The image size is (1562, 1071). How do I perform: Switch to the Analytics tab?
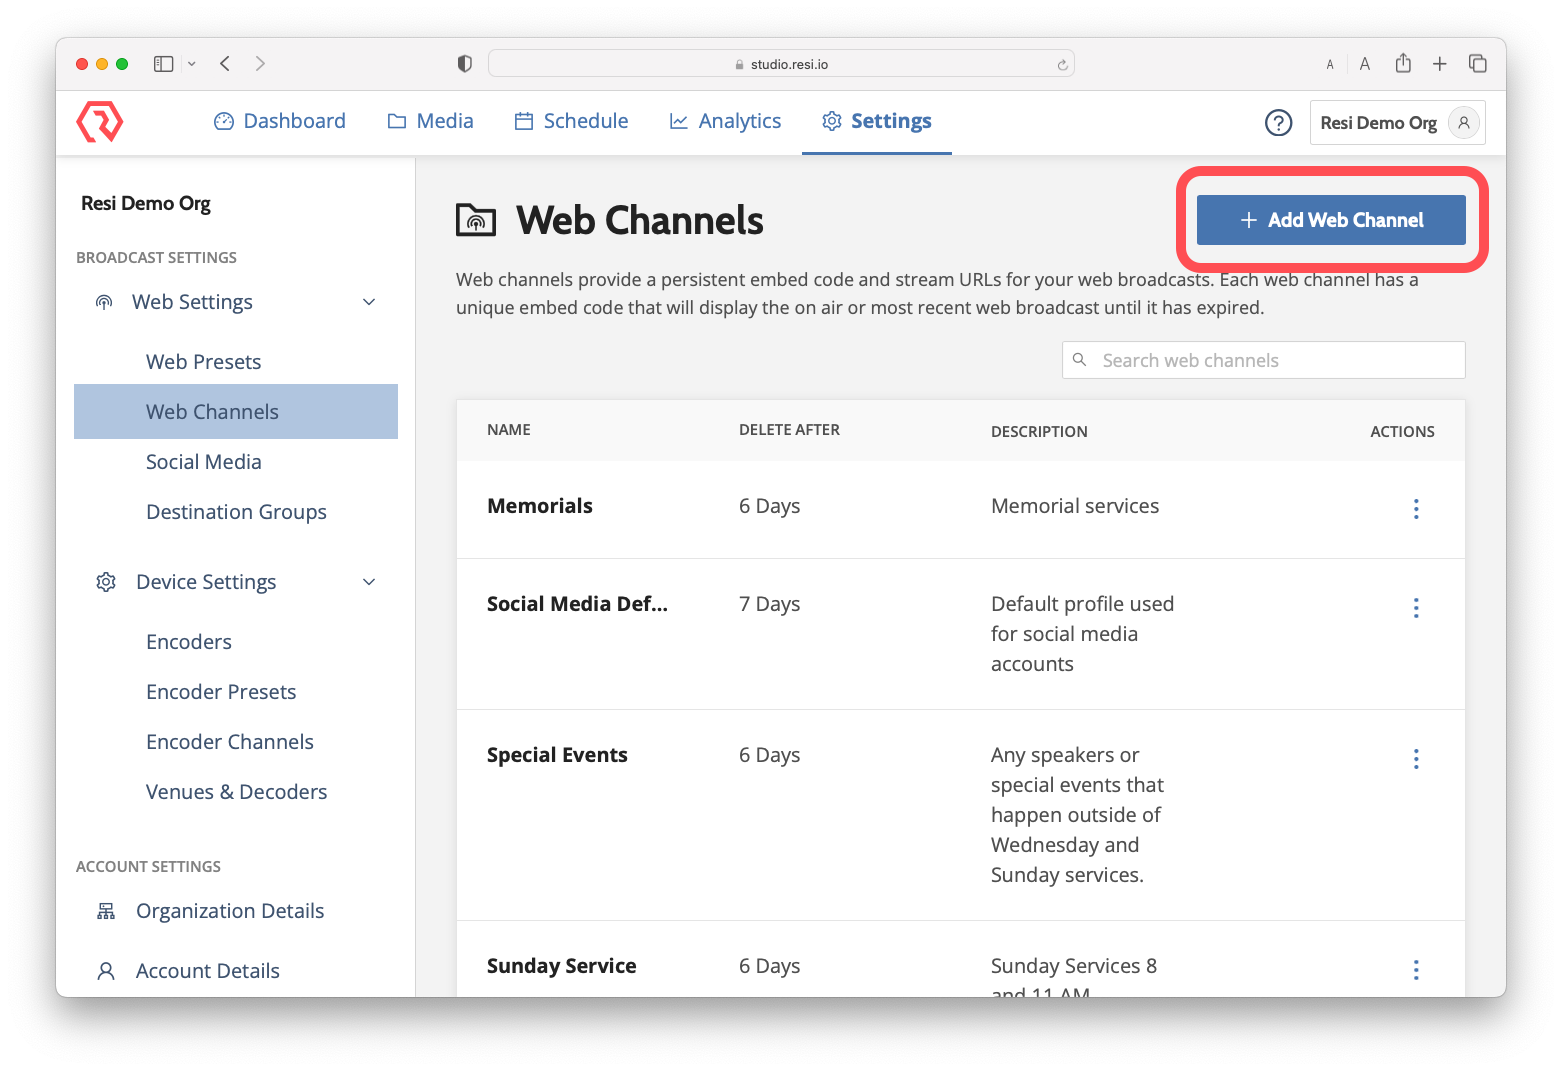pyautogui.click(x=726, y=121)
